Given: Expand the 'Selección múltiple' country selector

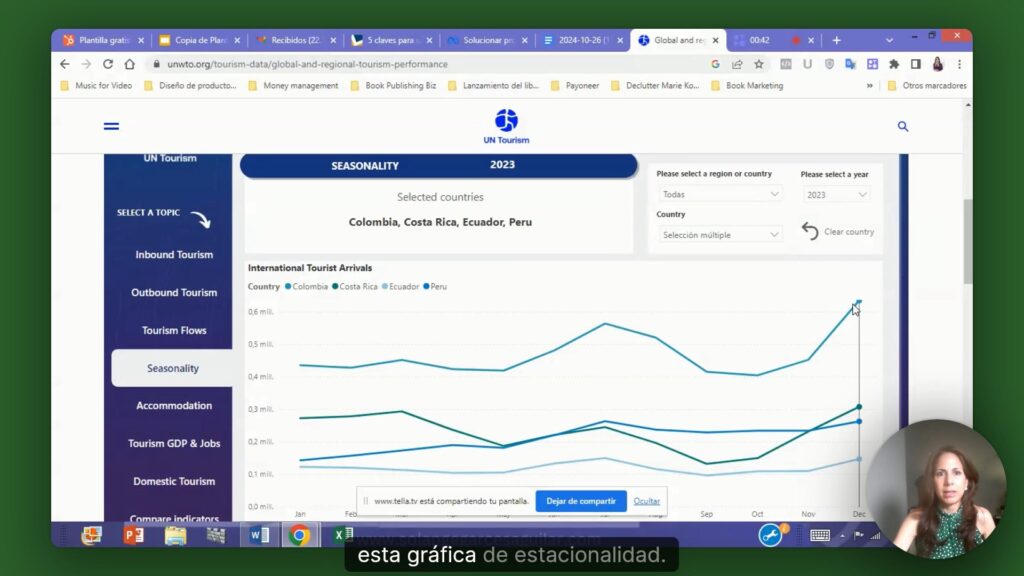Looking at the screenshot, I should pyautogui.click(x=719, y=234).
